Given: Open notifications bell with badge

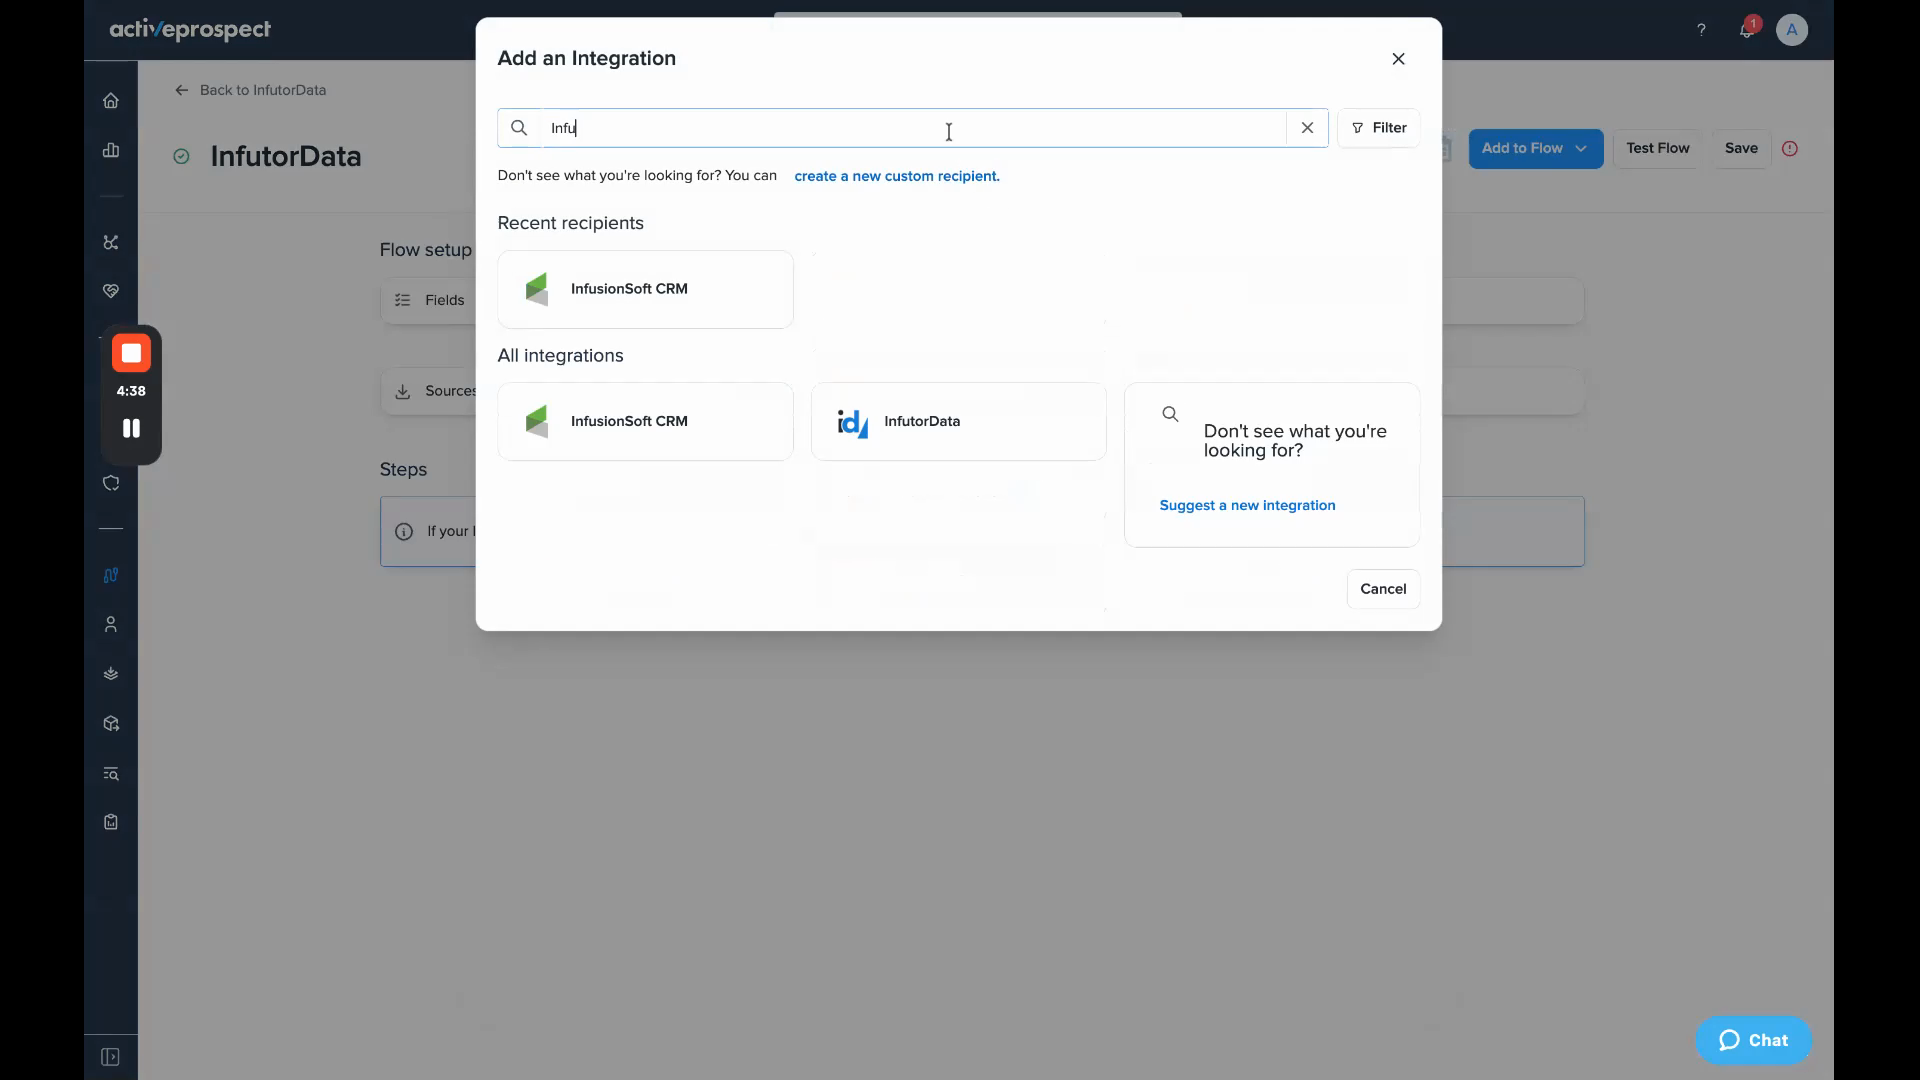Looking at the screenshot, I should (1747, 29).
